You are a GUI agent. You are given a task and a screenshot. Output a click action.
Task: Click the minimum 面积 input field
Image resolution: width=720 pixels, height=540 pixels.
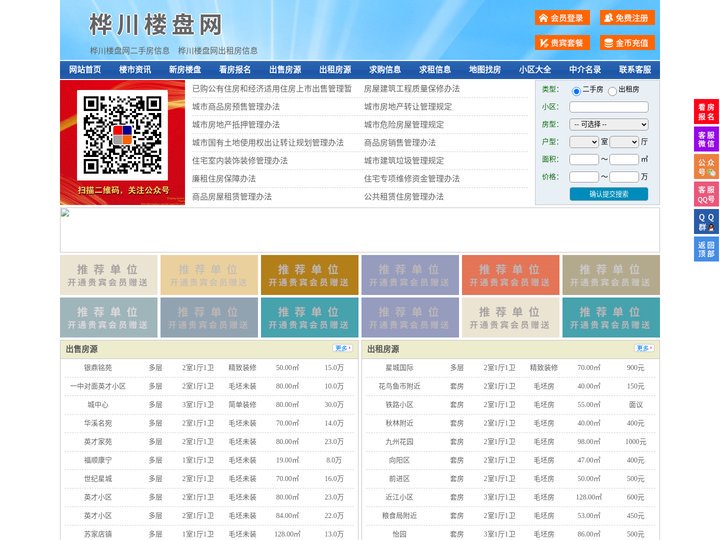pyautogui.click(x=584, y=159)
